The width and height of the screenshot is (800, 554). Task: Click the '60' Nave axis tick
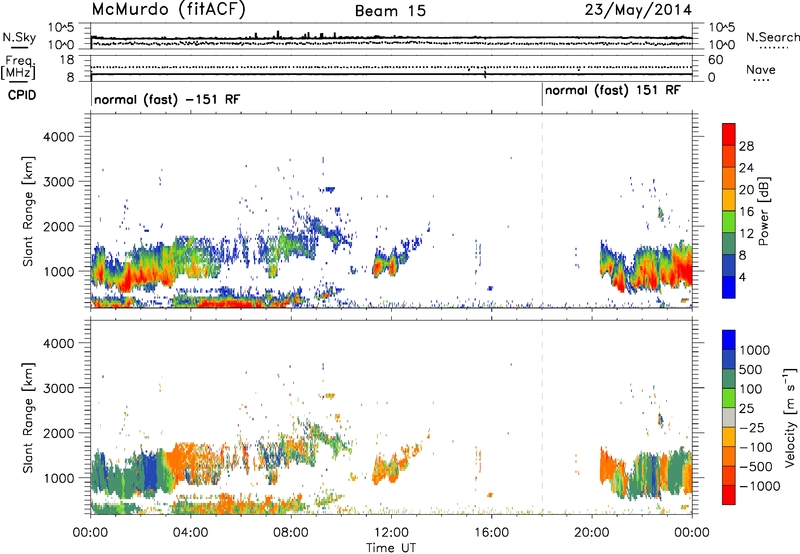(x=715, y=60)
